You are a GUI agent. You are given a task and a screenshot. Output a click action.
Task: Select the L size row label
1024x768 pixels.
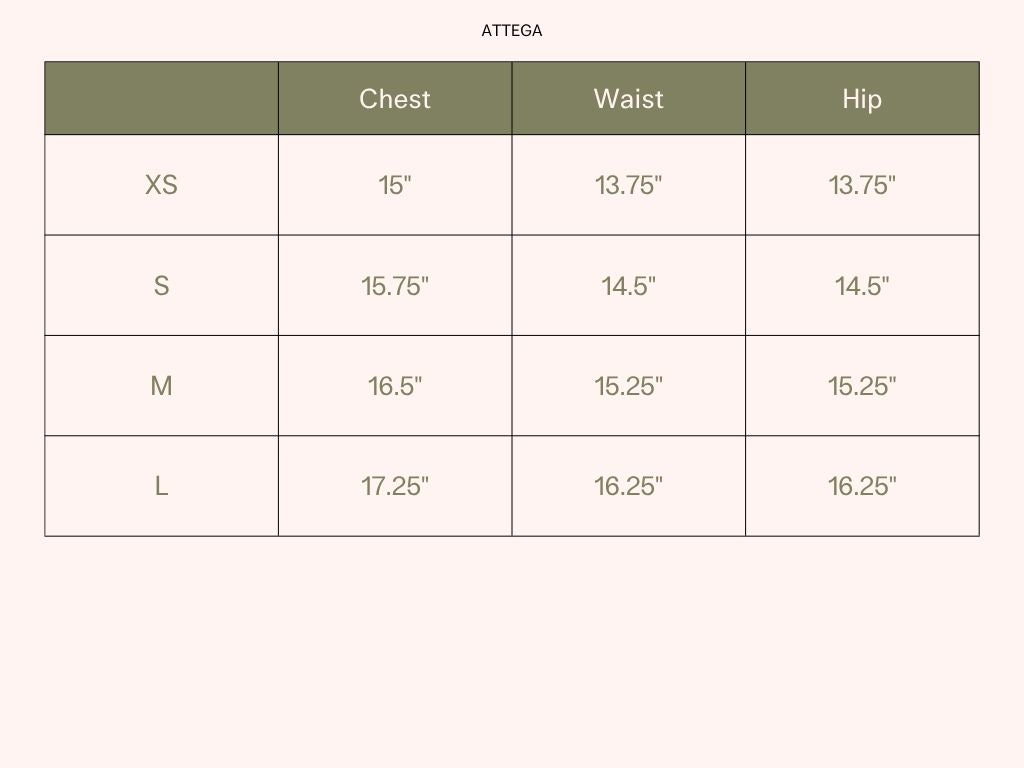click(161, 487)
